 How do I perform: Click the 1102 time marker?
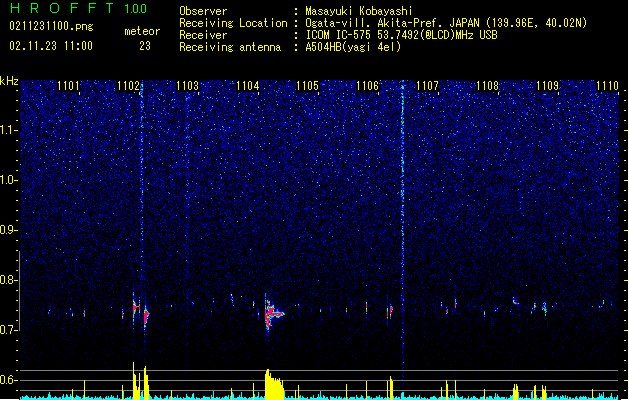tap(128, 86)
